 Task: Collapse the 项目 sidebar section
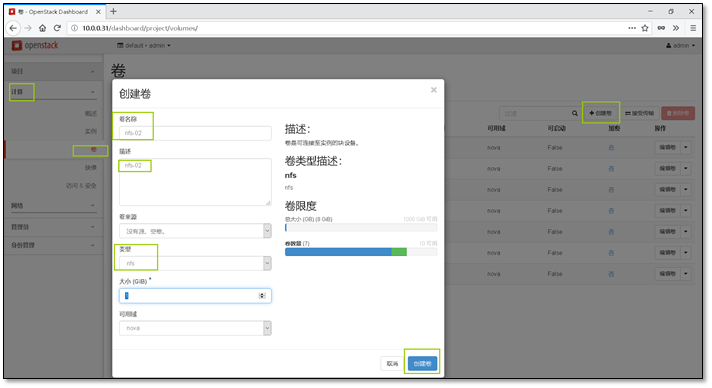(x=54, y=71)
